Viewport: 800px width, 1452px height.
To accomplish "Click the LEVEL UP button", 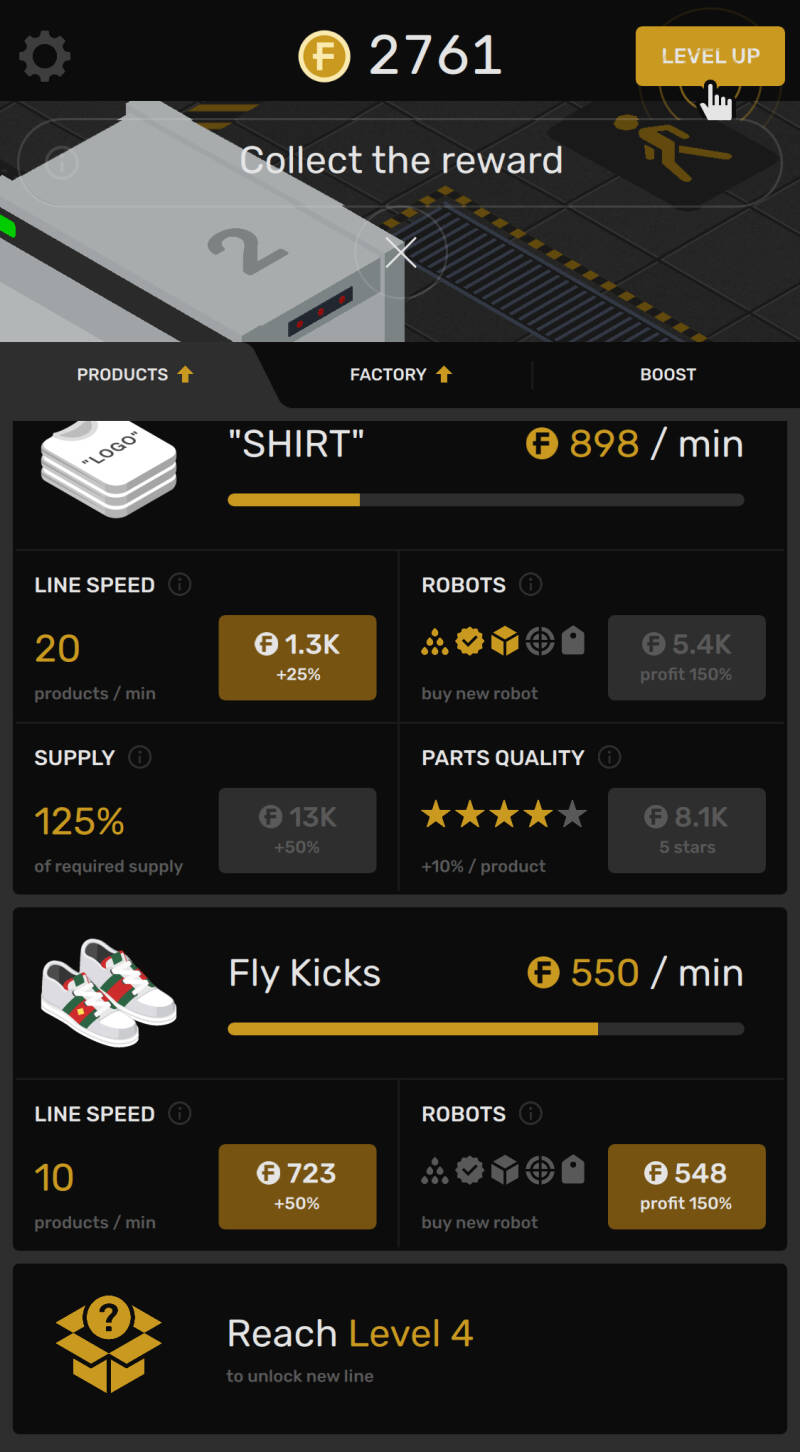I will tap(710, 56).
